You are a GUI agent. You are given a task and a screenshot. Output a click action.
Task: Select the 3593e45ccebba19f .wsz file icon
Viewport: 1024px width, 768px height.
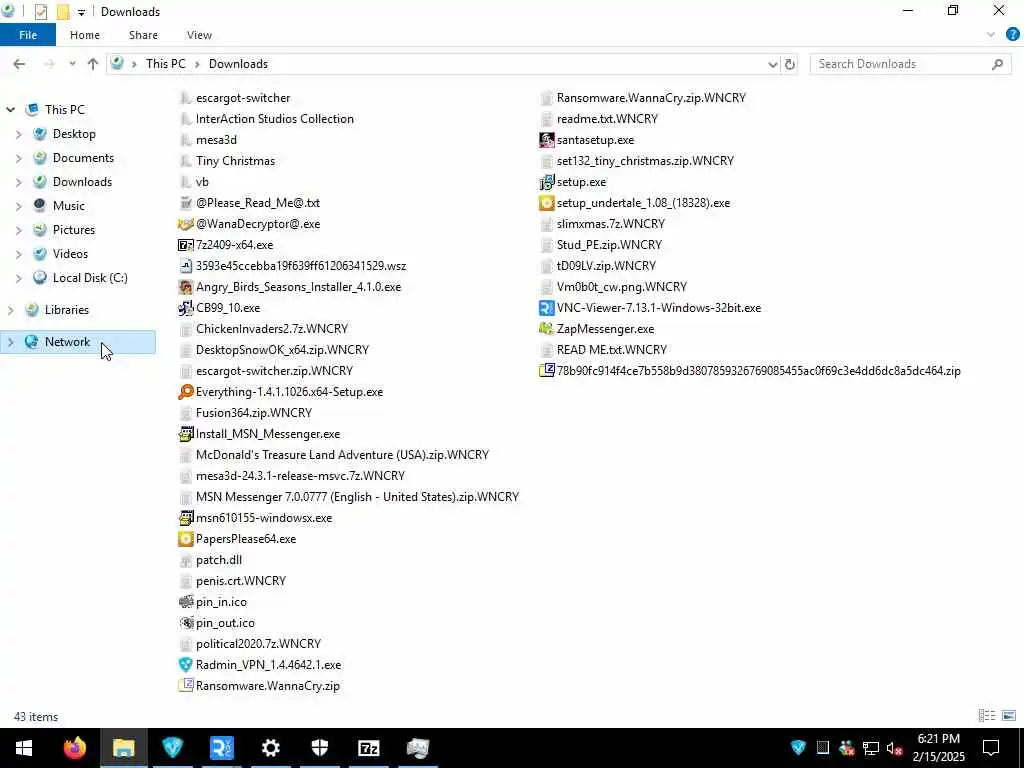(185, 266)
